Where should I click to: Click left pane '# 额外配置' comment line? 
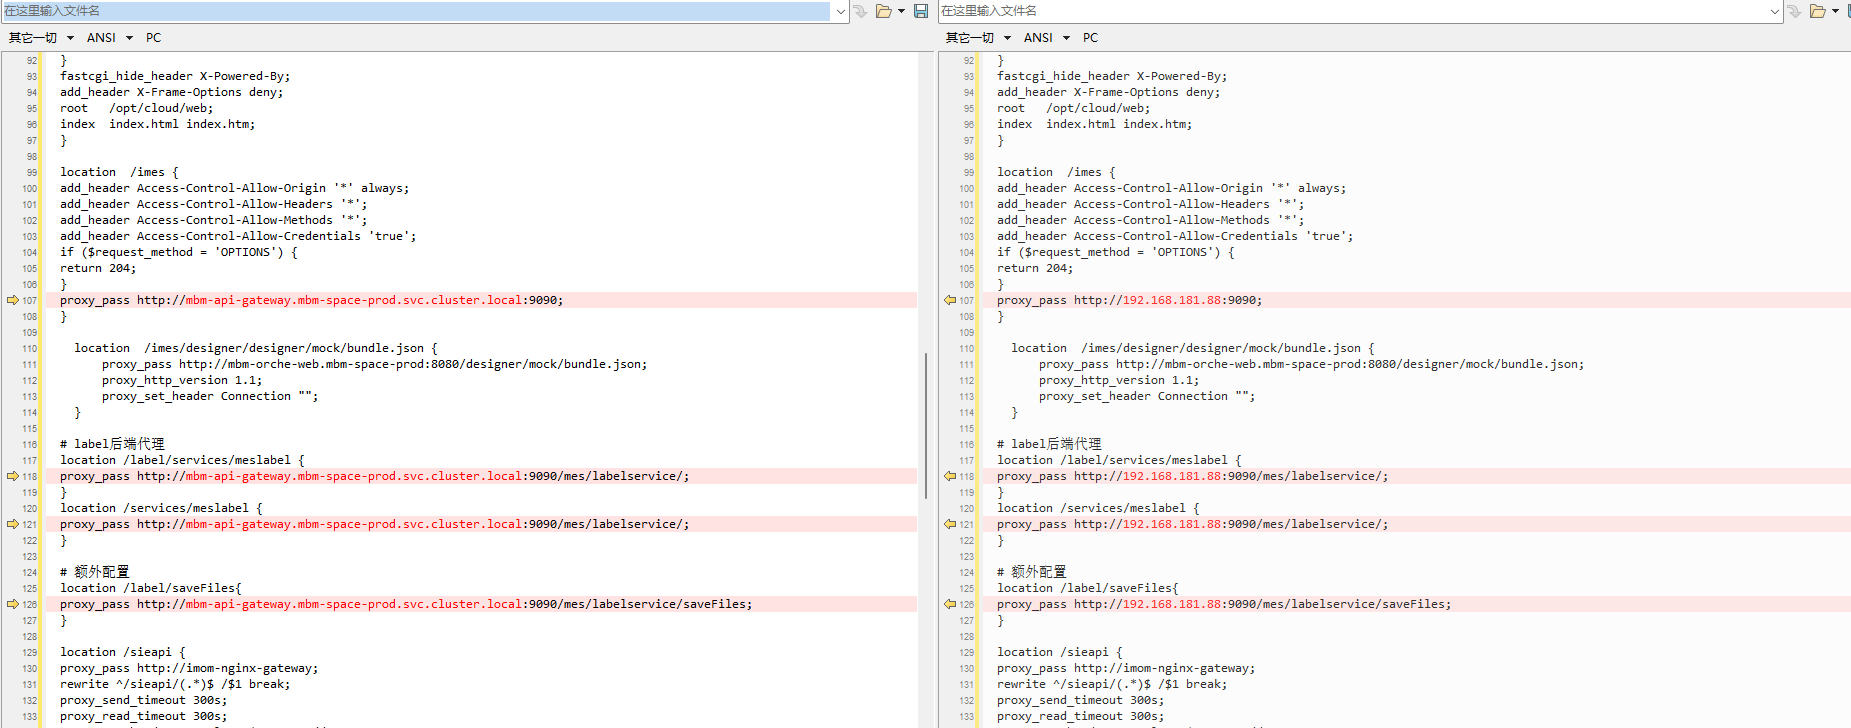pos(94,572)
